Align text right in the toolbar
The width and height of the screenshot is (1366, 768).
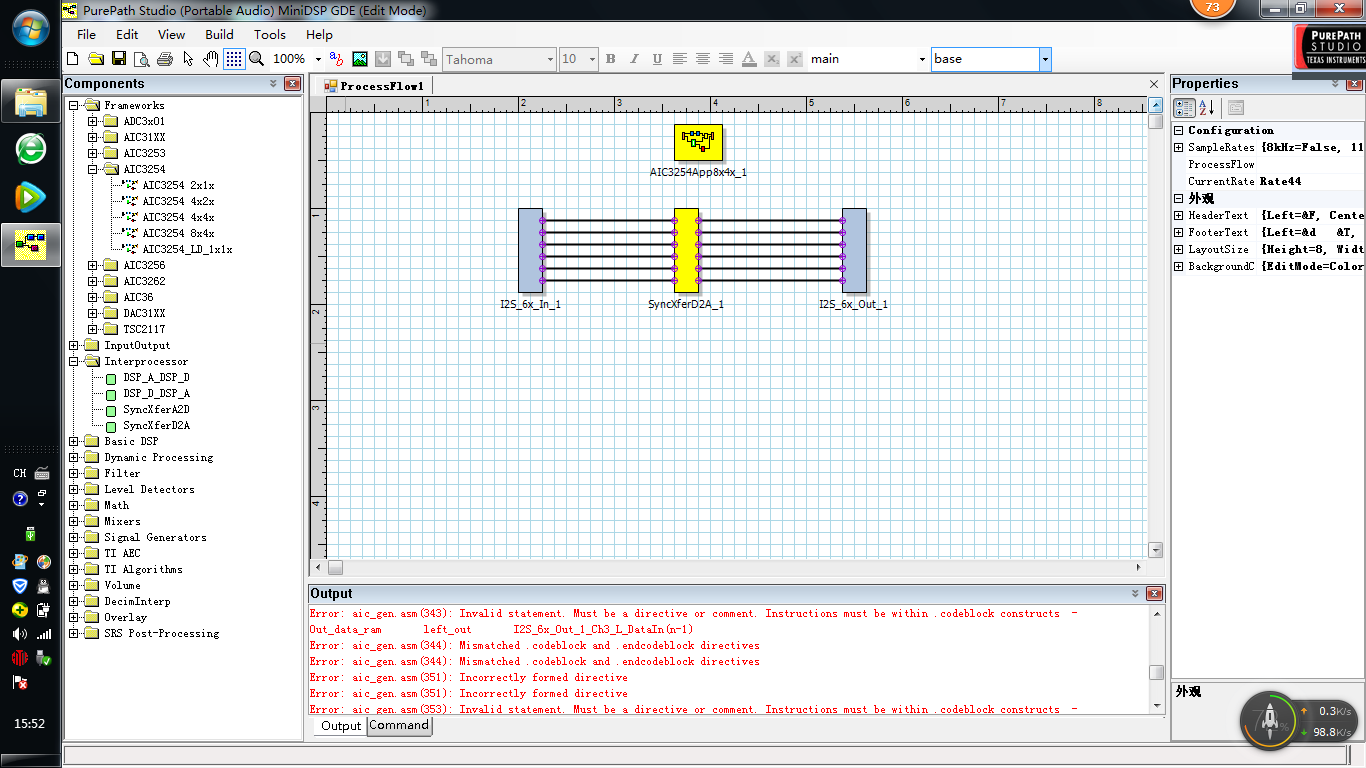click(726, 59)
